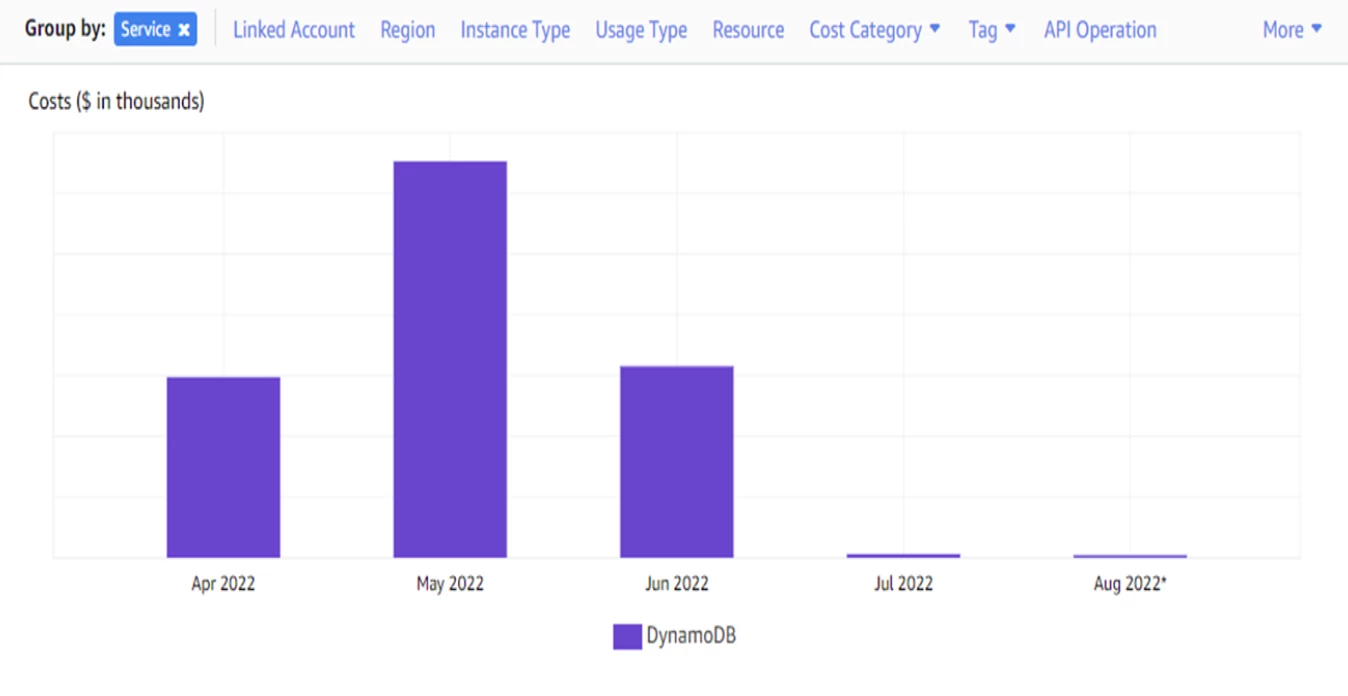This screenshot has width=1348, height=696.
Task: Select the May 2022 axis label
Action: pyautogui.click(x=450, y=583)
